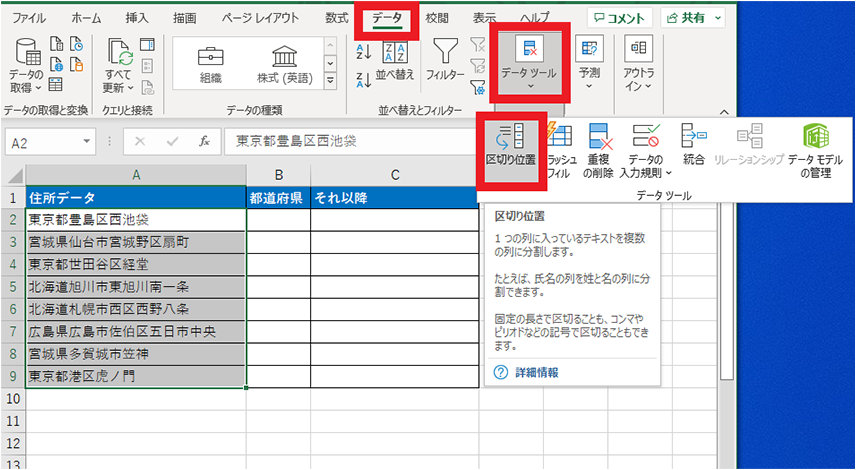Click cell 東京都豊島区西池袋
The image size is (856, 470).
click(136, 219)
